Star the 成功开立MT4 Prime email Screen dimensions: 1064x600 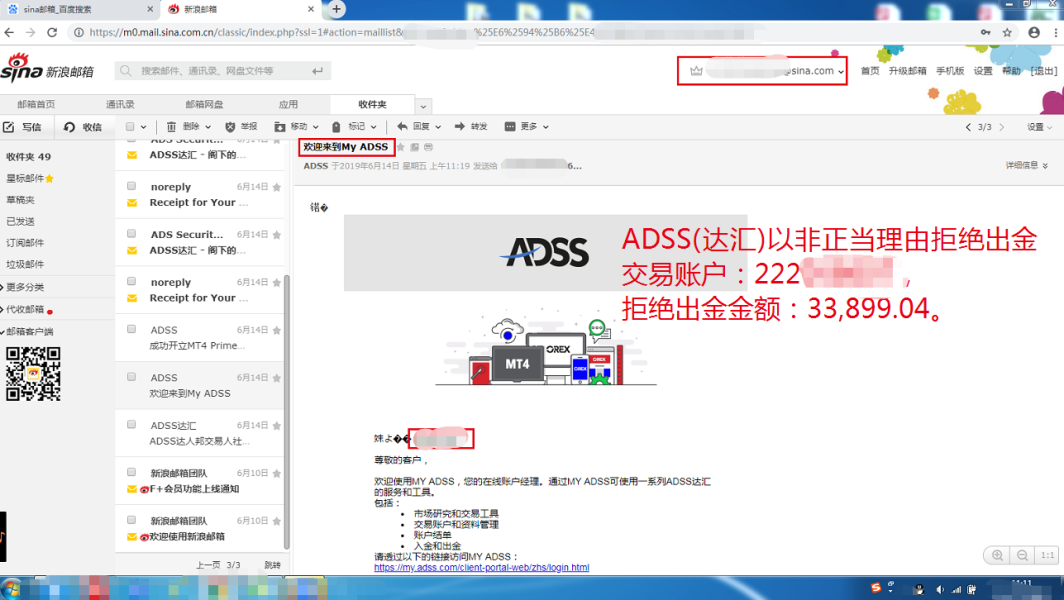[x=277, y=330]
